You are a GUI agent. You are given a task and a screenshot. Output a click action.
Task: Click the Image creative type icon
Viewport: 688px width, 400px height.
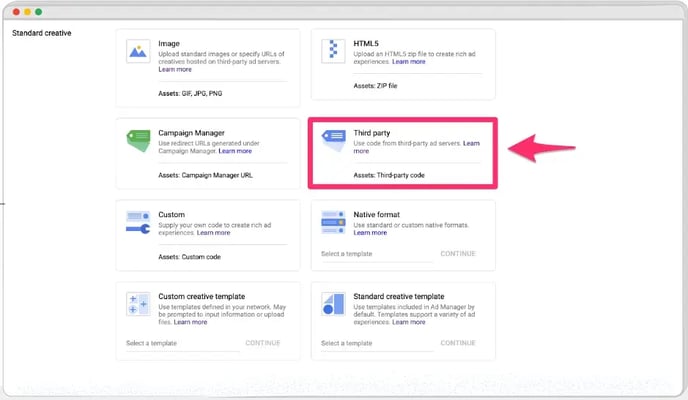pyautogui.click(x=138, y=52)
